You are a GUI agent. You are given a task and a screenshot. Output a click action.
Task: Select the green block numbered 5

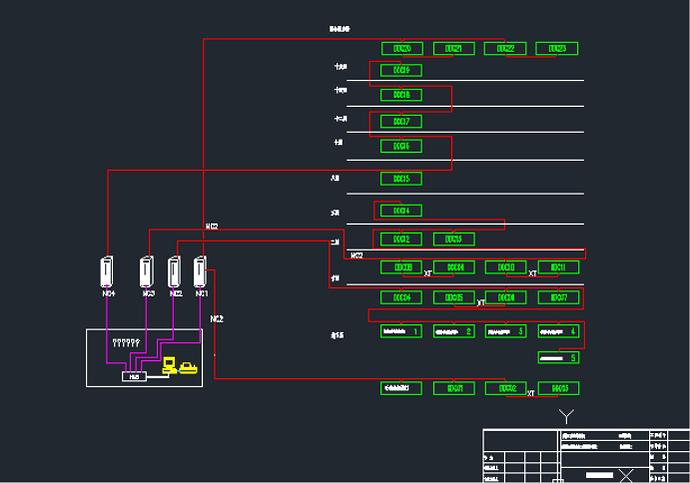click(558, 357)
